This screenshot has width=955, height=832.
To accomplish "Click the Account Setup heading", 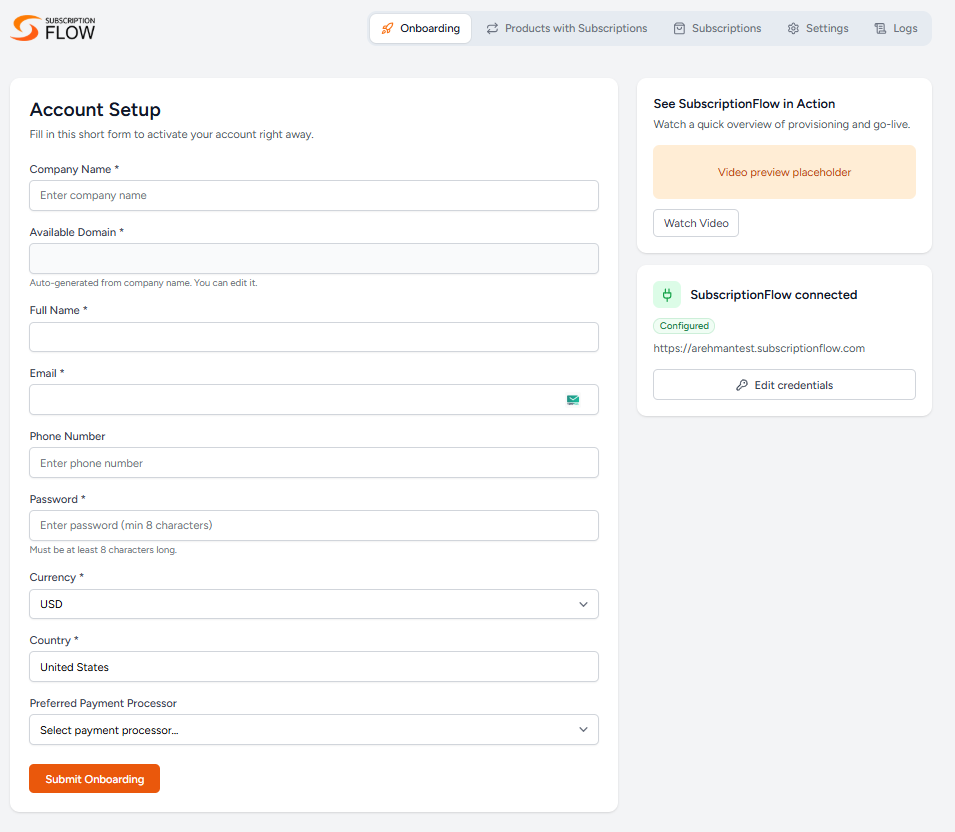I will 95,110.
